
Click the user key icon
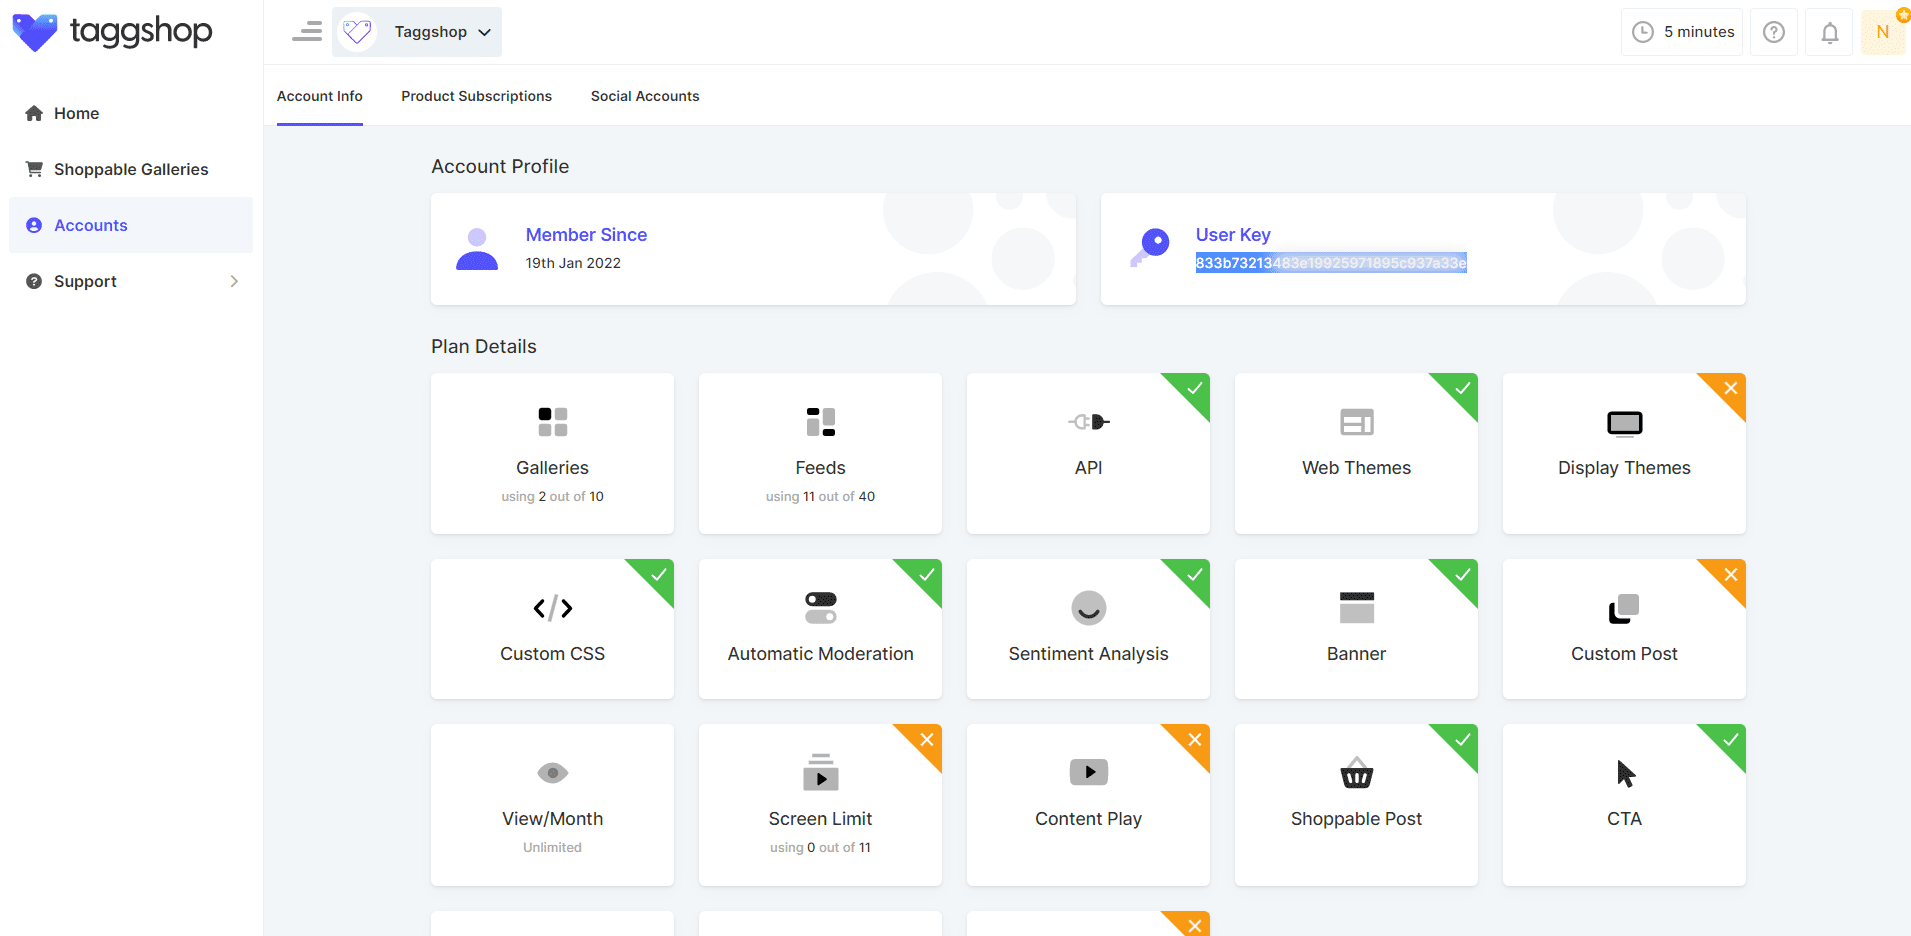tap(1151, 246)
